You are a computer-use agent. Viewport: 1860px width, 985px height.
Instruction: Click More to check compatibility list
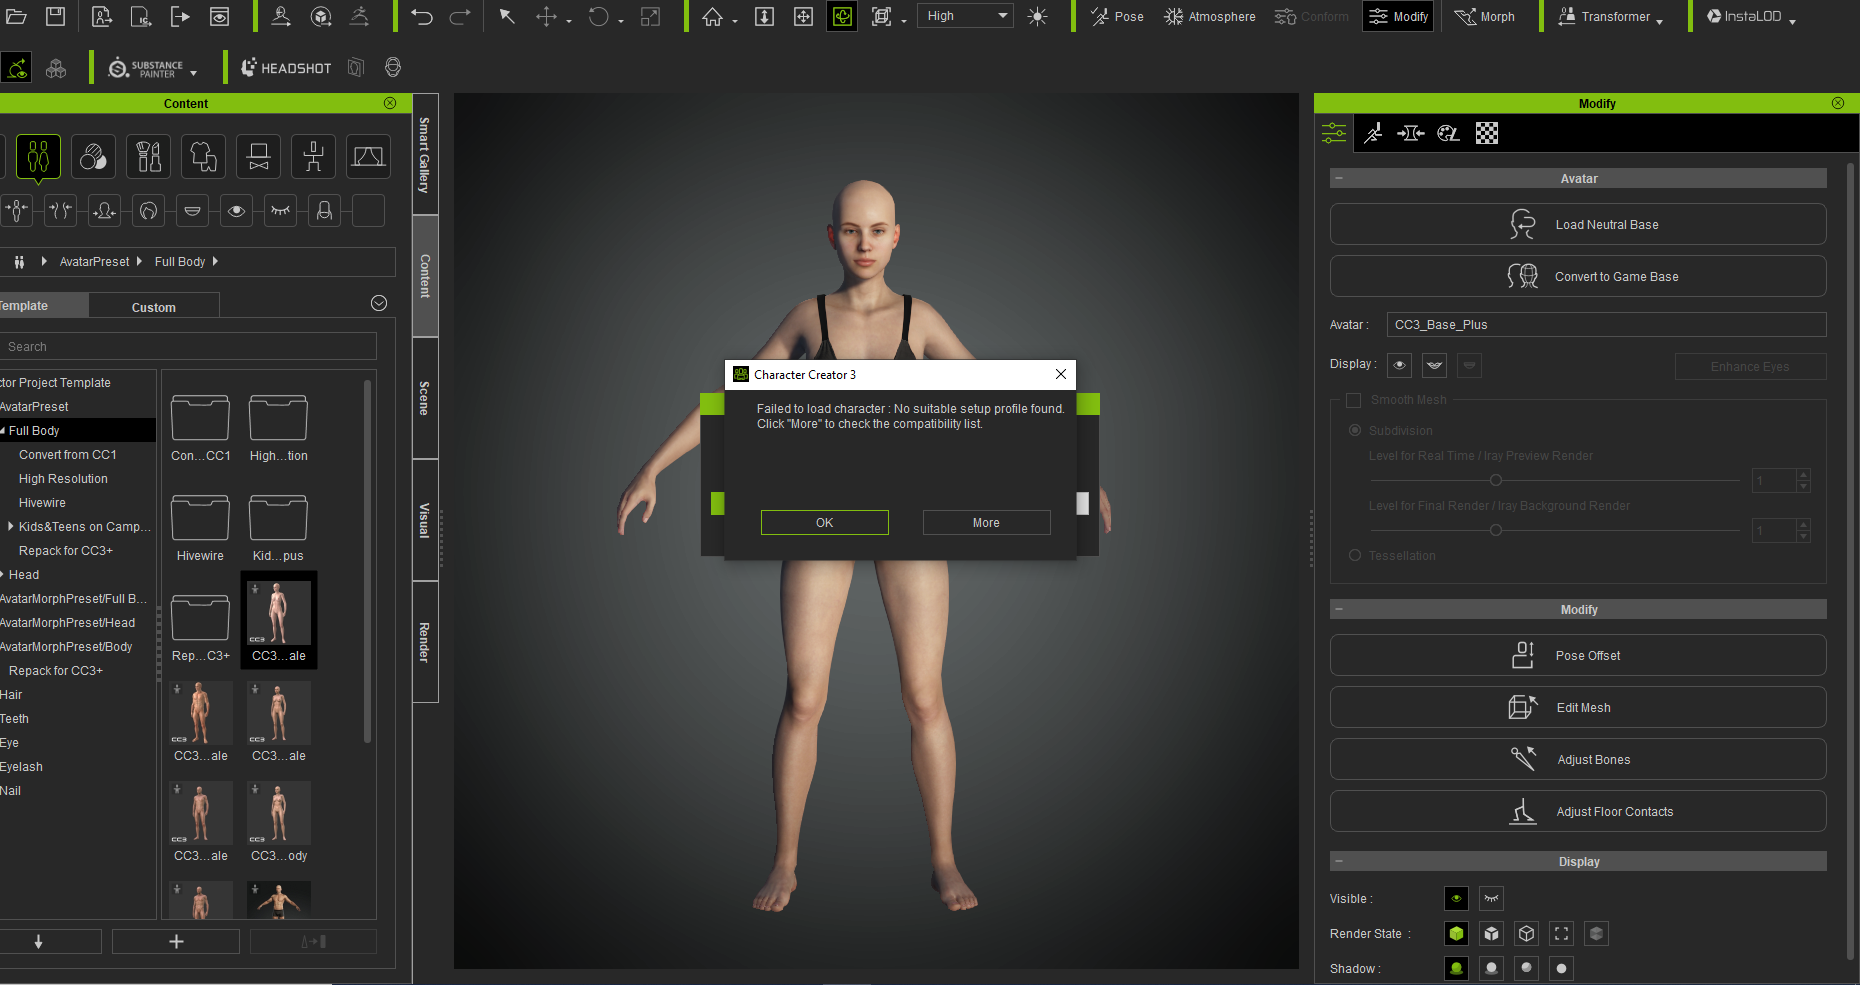[x=986, y=523]
